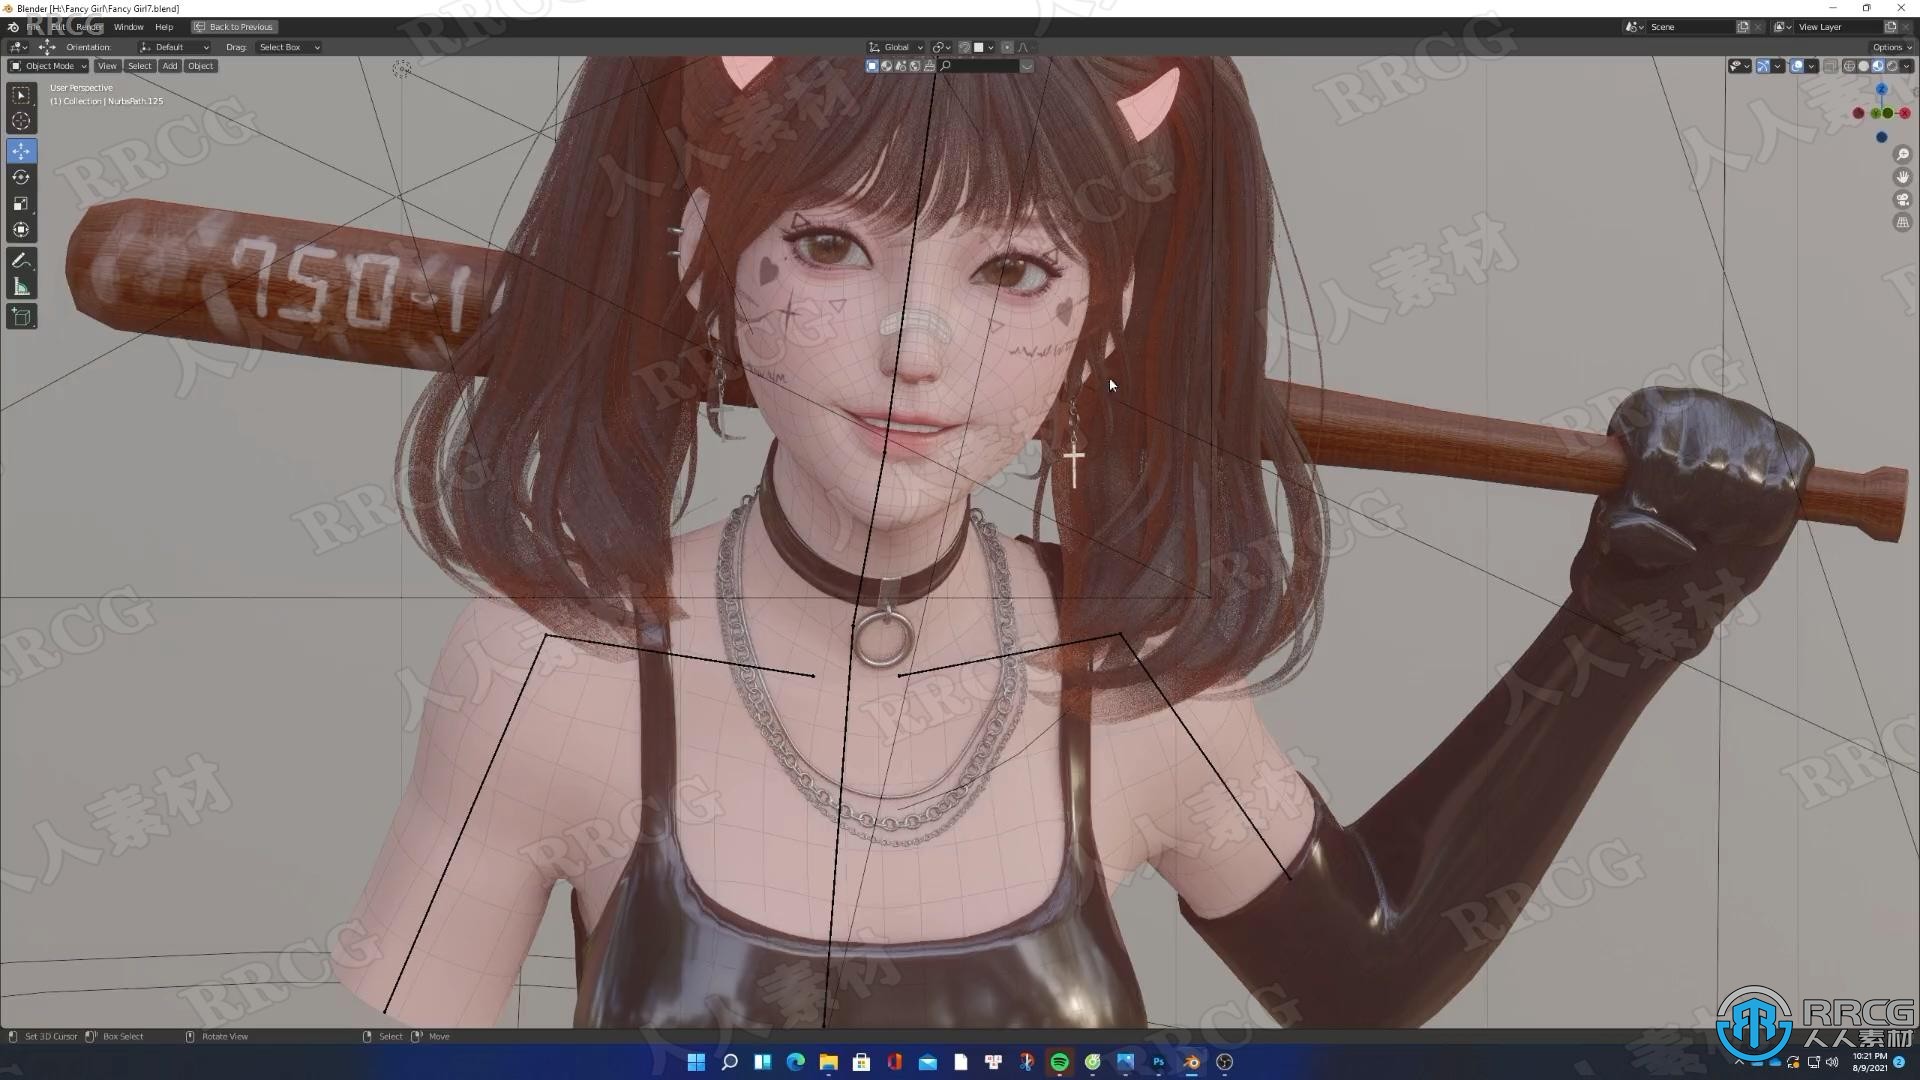Select the Add Cube tool
The height and width of the screenshot is (1080, 1920).
21,317
